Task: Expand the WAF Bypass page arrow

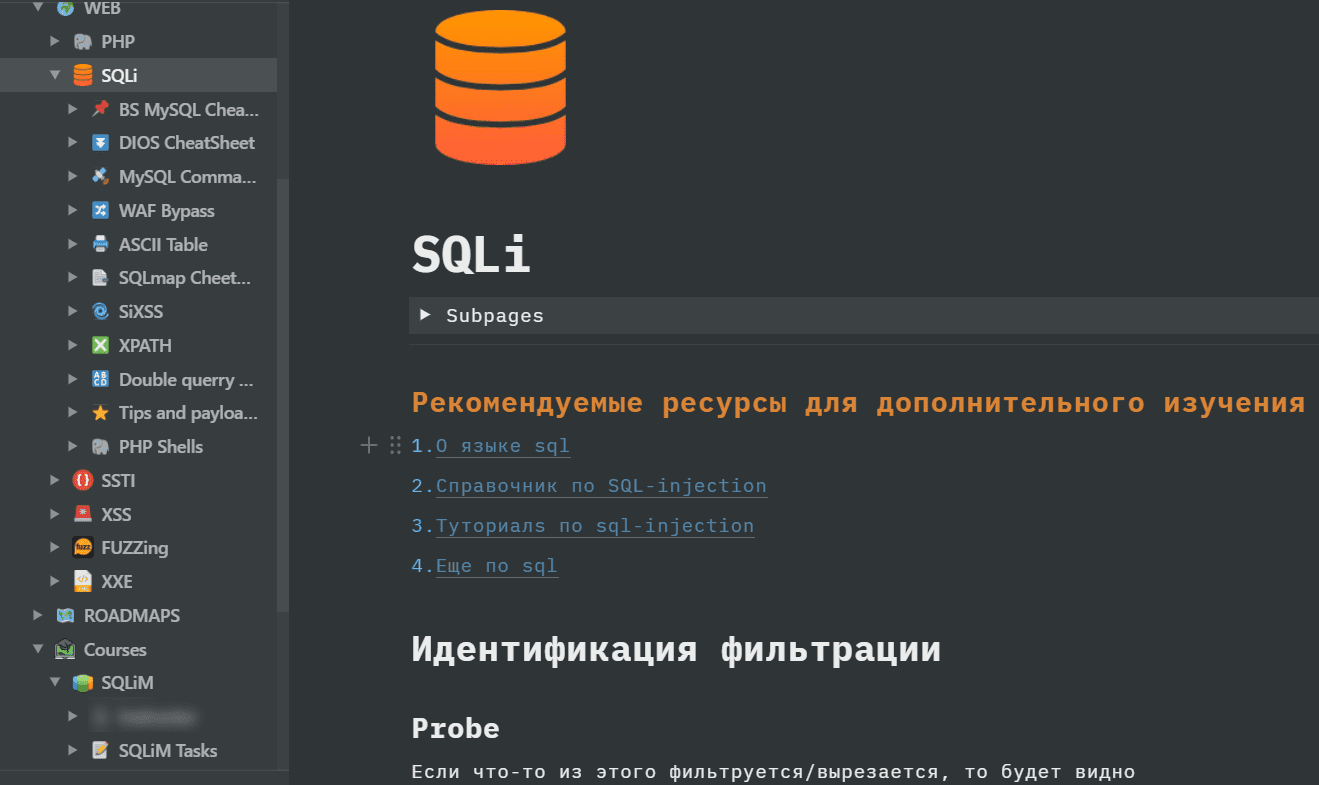Action: pyautogui.click(x=73, y=211)
